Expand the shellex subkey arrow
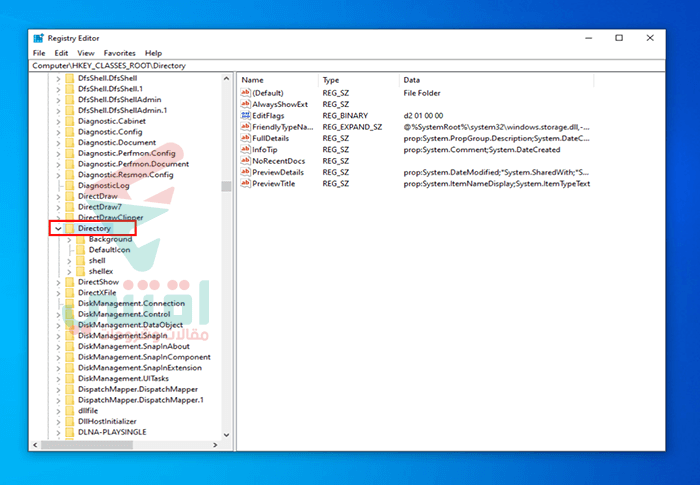700x485 pixels. coord(69,272)
